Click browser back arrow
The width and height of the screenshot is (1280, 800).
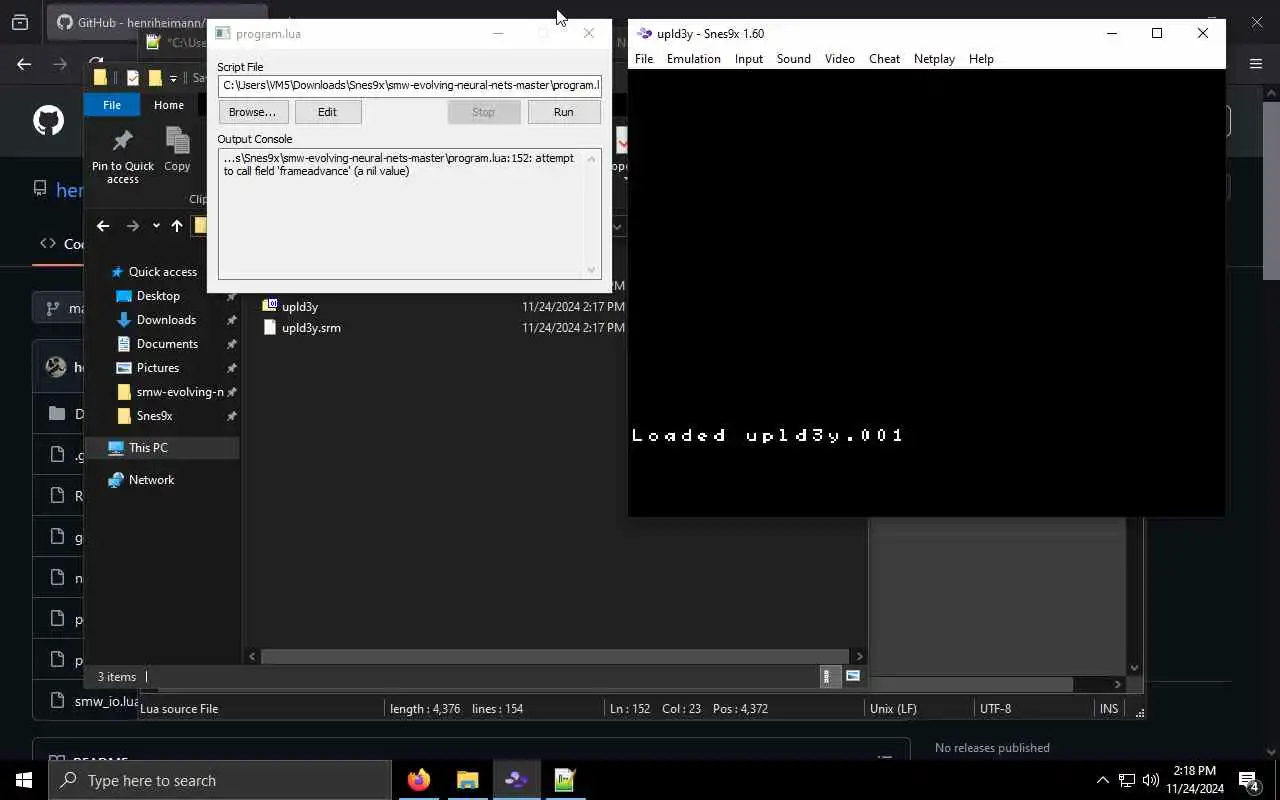24,65
